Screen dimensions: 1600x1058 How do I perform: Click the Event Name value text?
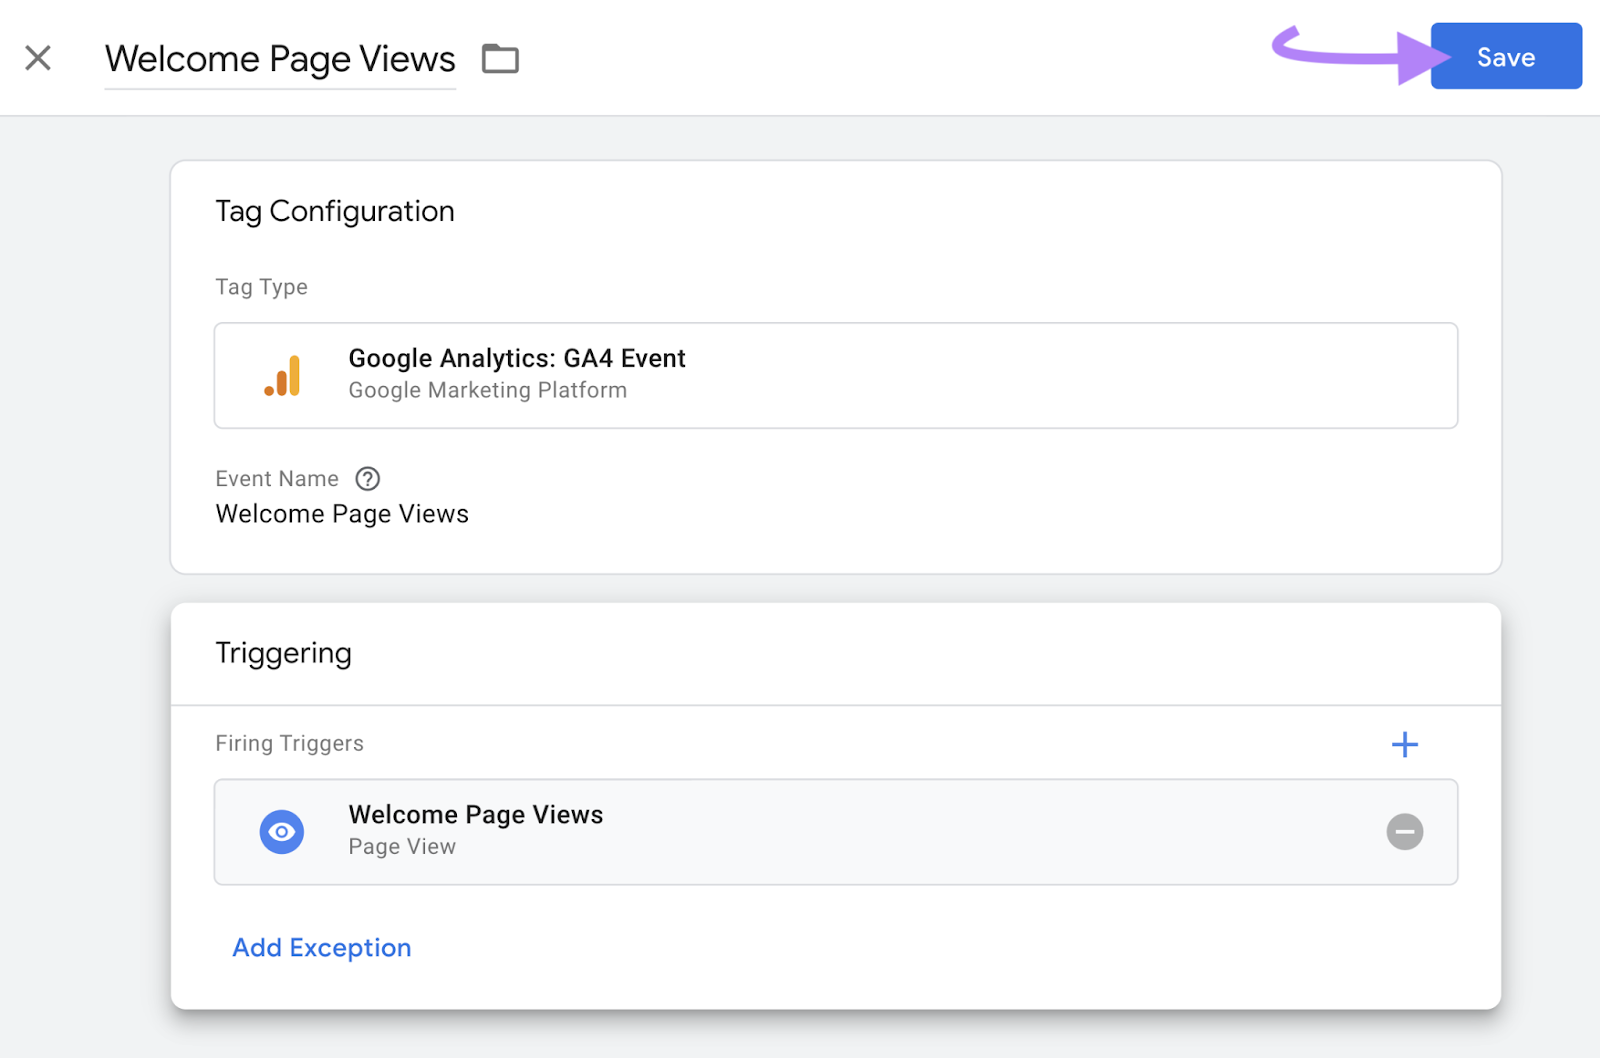tap(341, 513)
